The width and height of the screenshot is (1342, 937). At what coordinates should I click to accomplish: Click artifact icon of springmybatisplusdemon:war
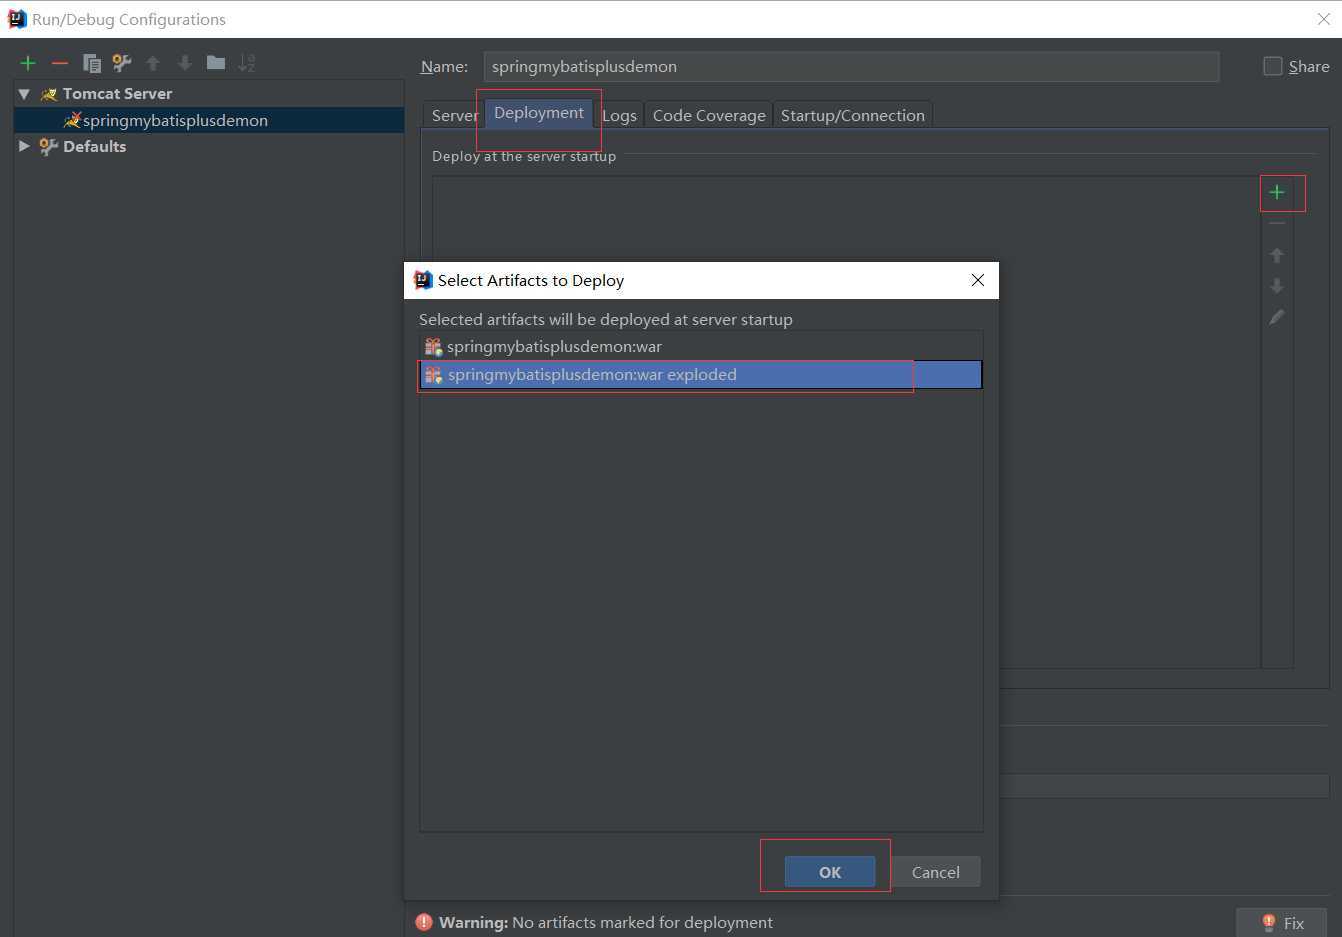point(433,347)
